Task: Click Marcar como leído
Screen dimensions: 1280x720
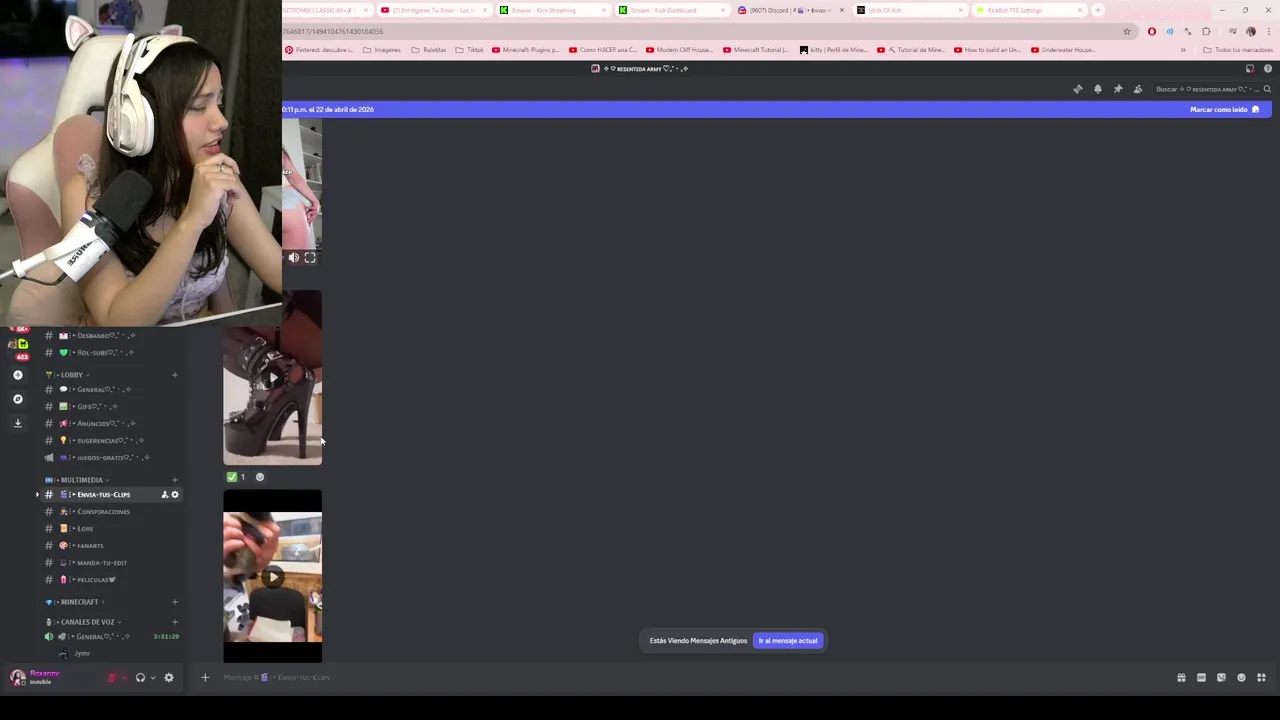Action: (x=1224, y=109)
